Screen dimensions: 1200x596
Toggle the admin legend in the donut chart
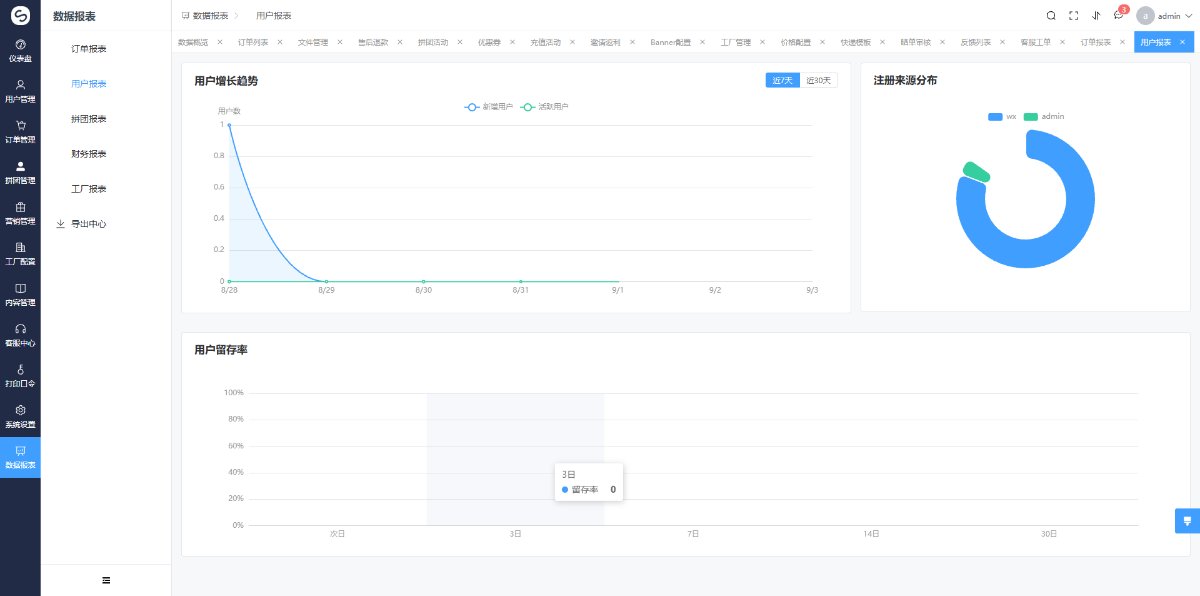[1044, 117]
